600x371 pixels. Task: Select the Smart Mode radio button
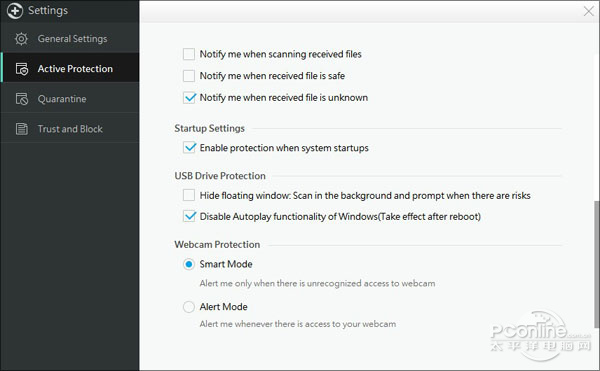pos(189,264)
